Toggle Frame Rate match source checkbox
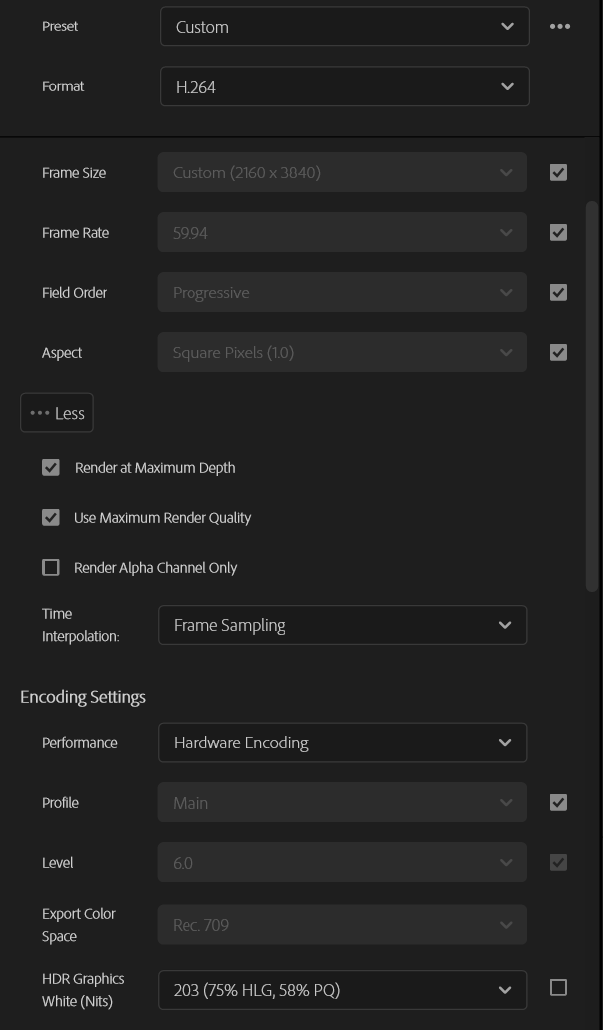Viewport: 603px width, 1030px height. pyautogui.click(x=559, y=233)
